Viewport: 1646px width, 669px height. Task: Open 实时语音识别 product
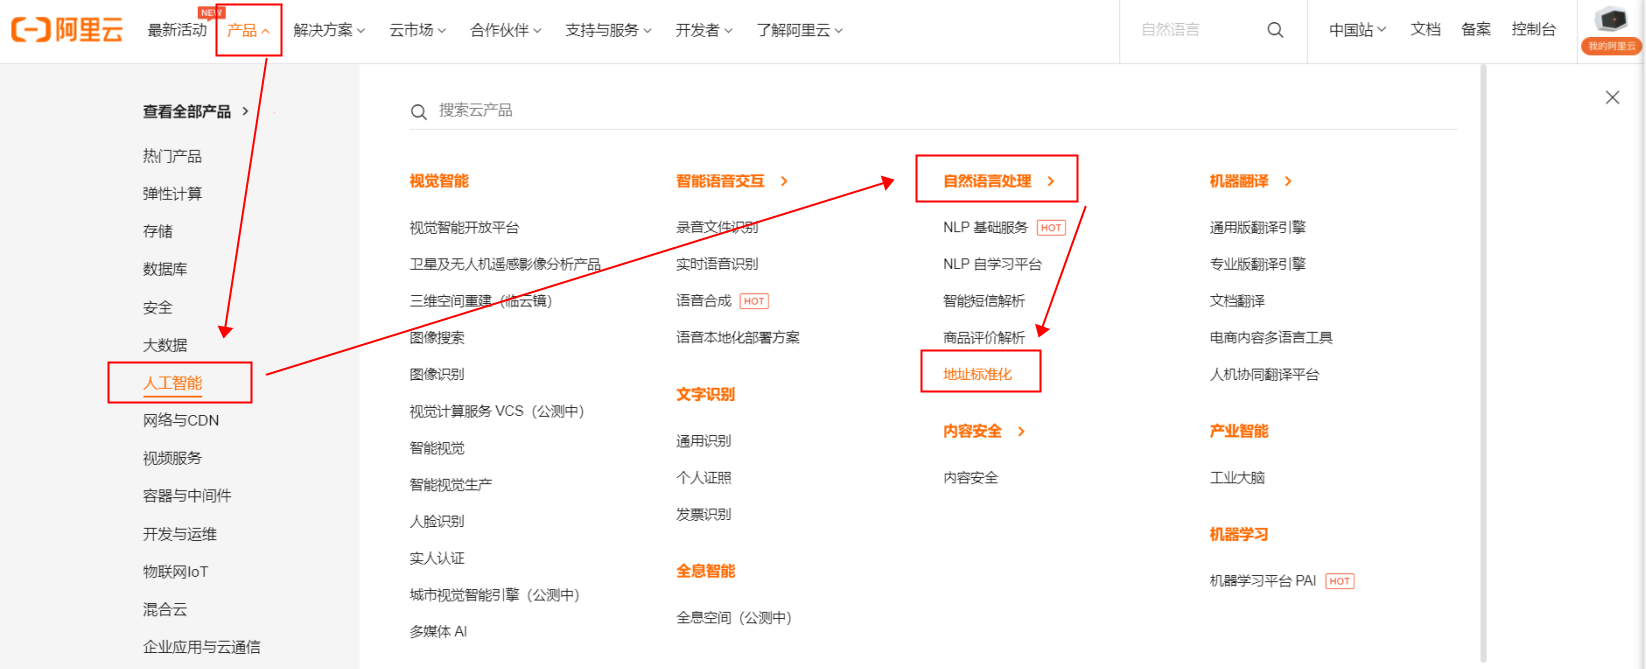(717, 264)
